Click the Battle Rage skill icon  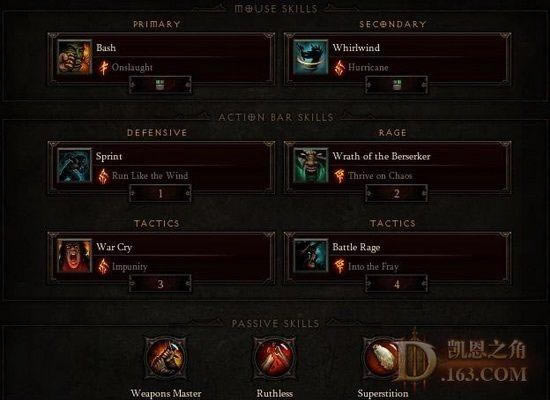(x=311, y=256)
